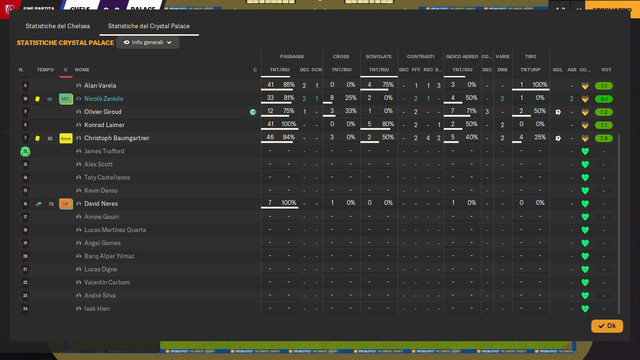
Task: Click David Neres' orange position badge
Action: [66, 204]
